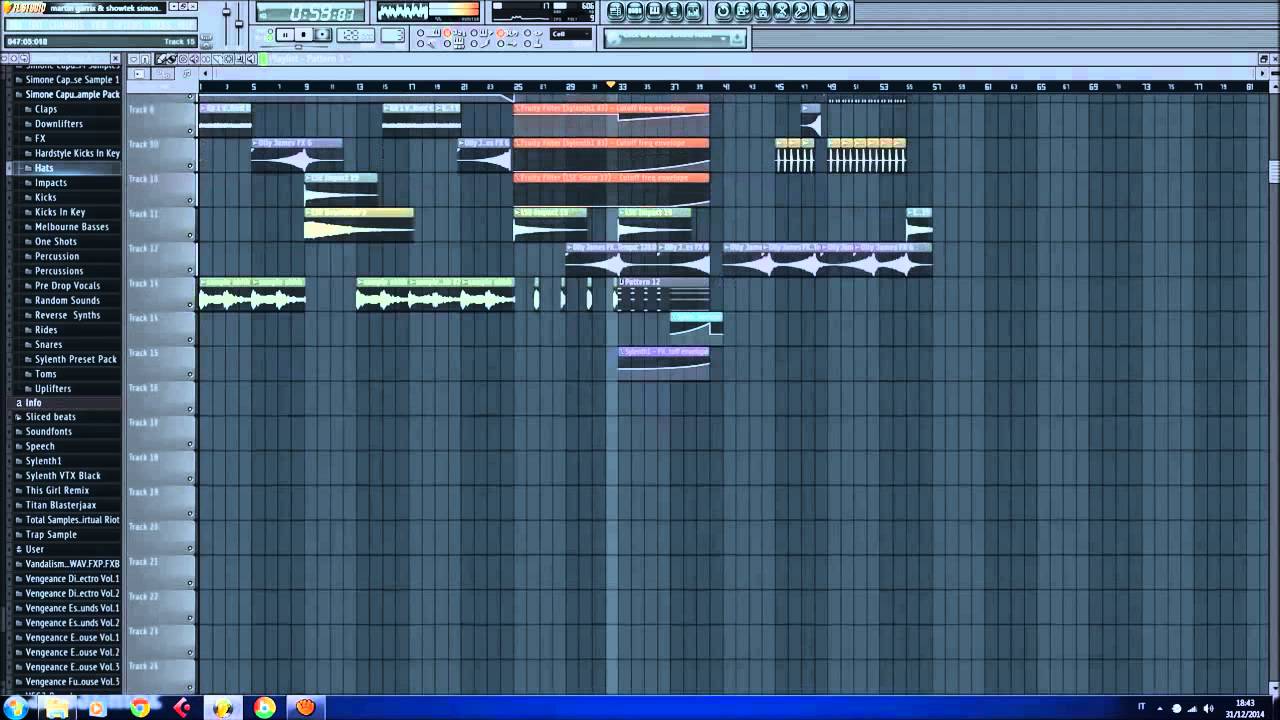This screenshot has height=720, width=1280.
Task: Click the snap magnet icon in playlist
Action: [144, 59]
